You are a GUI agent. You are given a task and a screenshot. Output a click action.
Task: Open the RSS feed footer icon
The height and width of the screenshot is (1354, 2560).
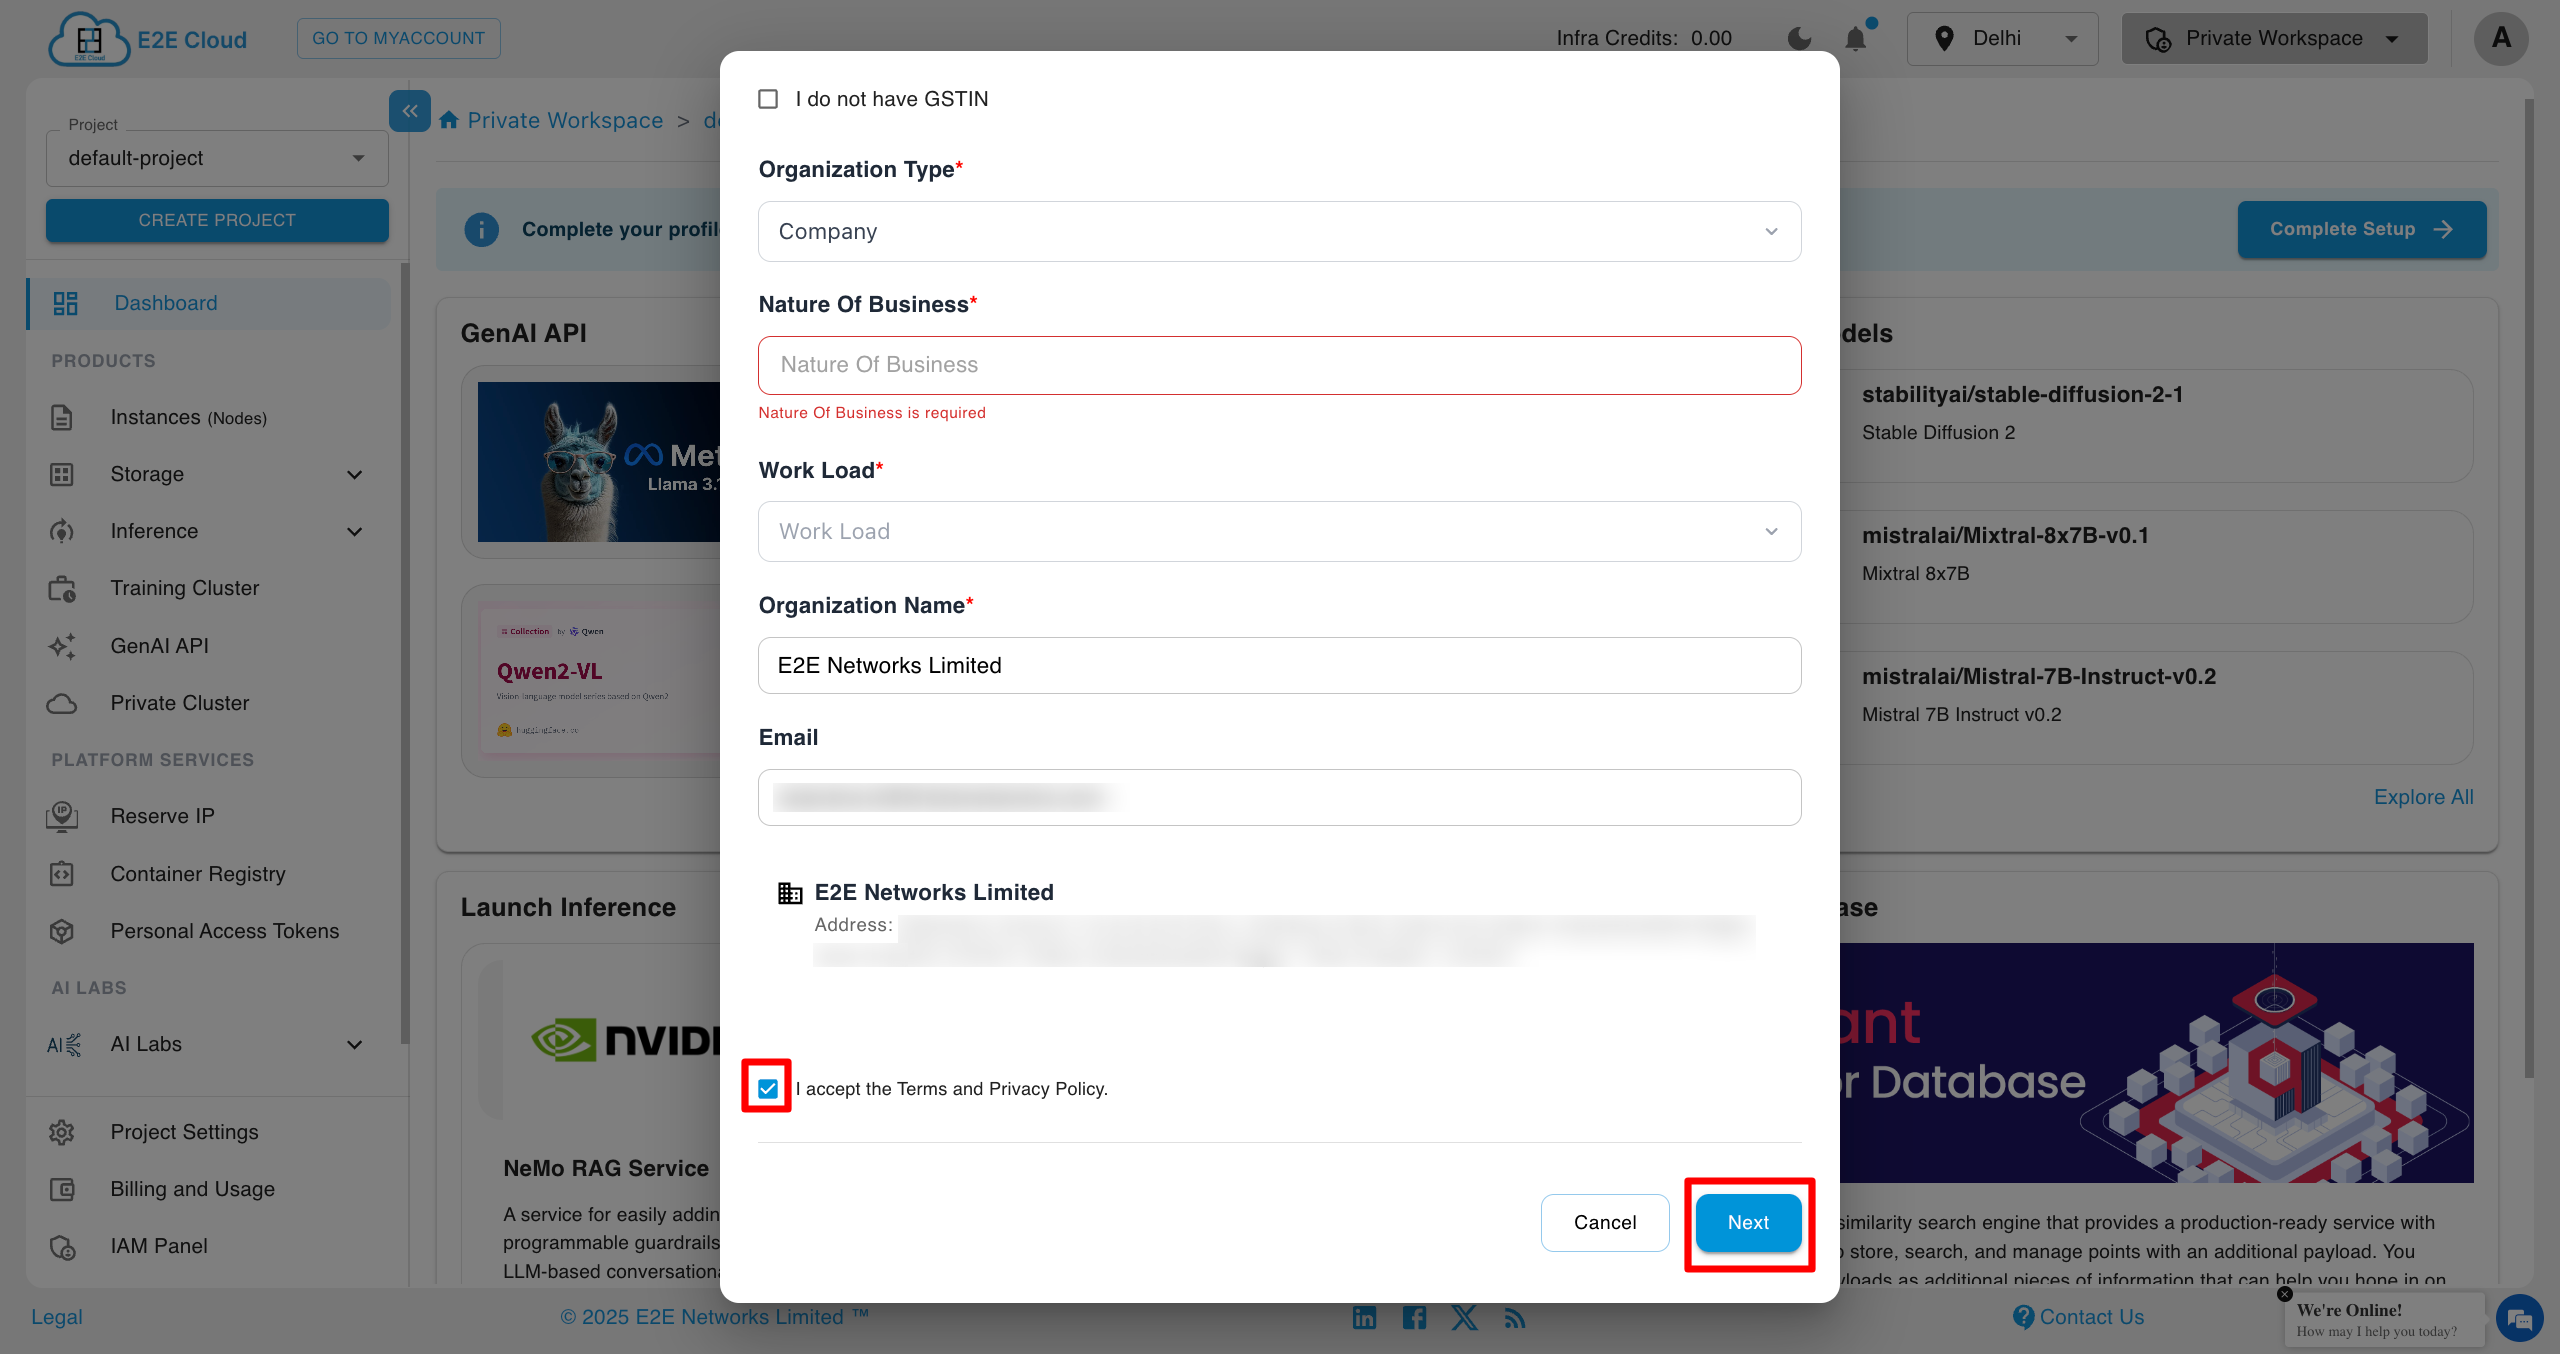[1515, 1318]
